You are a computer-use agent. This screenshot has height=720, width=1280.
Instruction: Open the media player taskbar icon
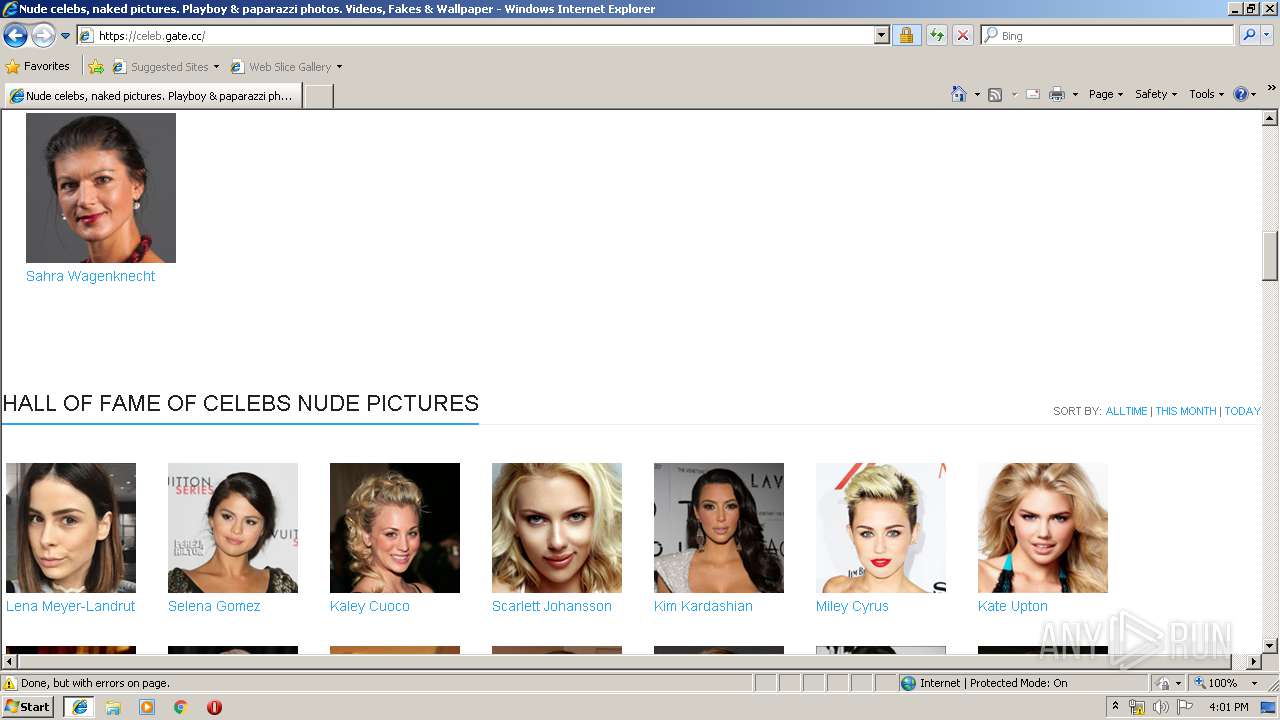pyautogui.click(x=147, y=707)
